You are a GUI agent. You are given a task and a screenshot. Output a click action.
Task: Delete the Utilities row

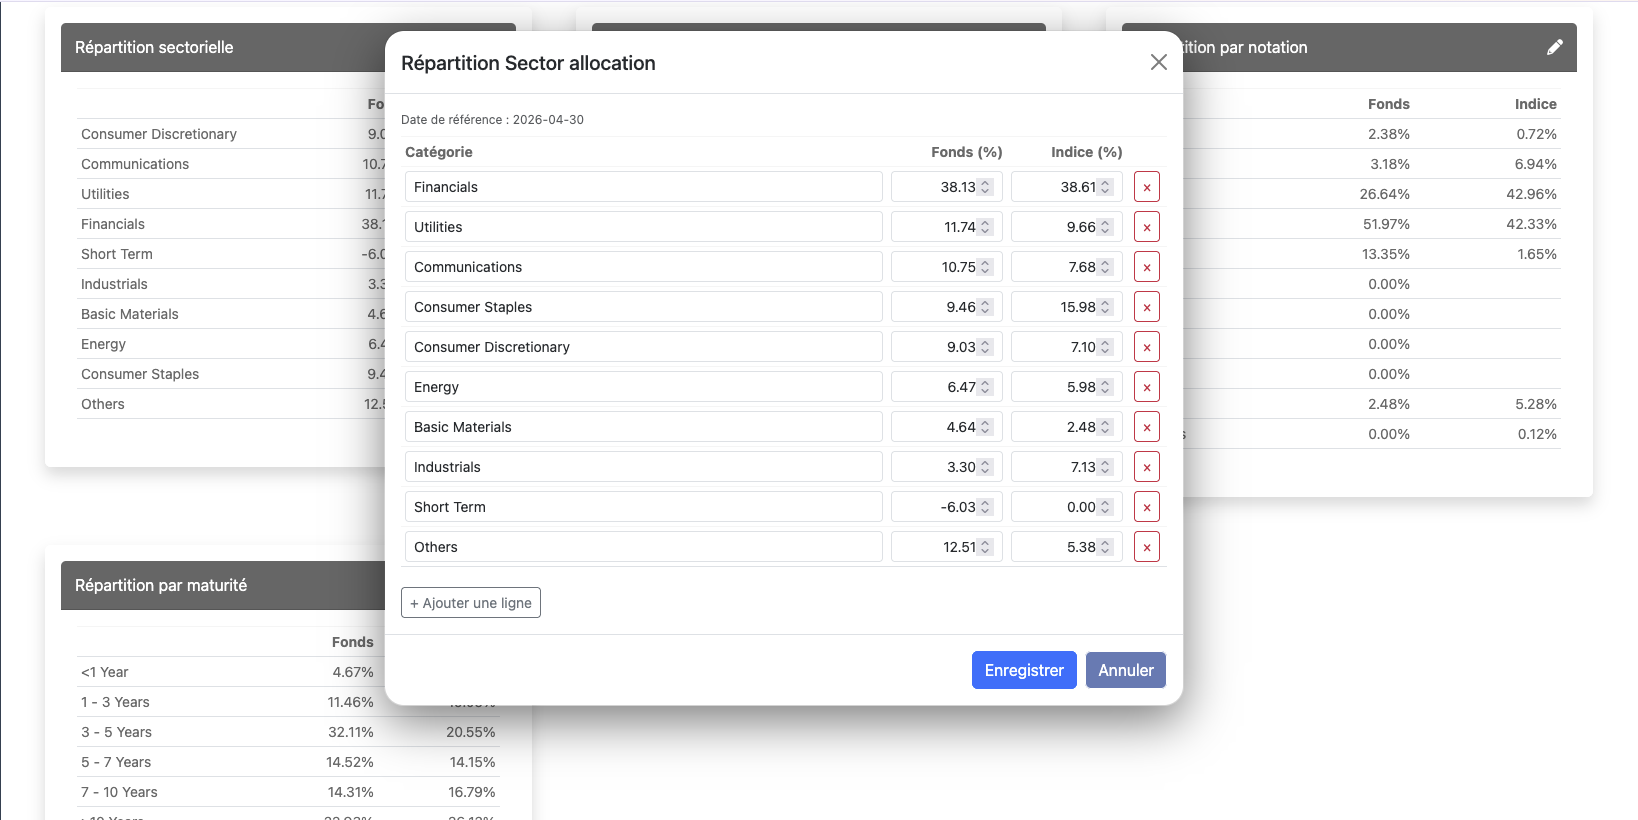point(1147,227)
